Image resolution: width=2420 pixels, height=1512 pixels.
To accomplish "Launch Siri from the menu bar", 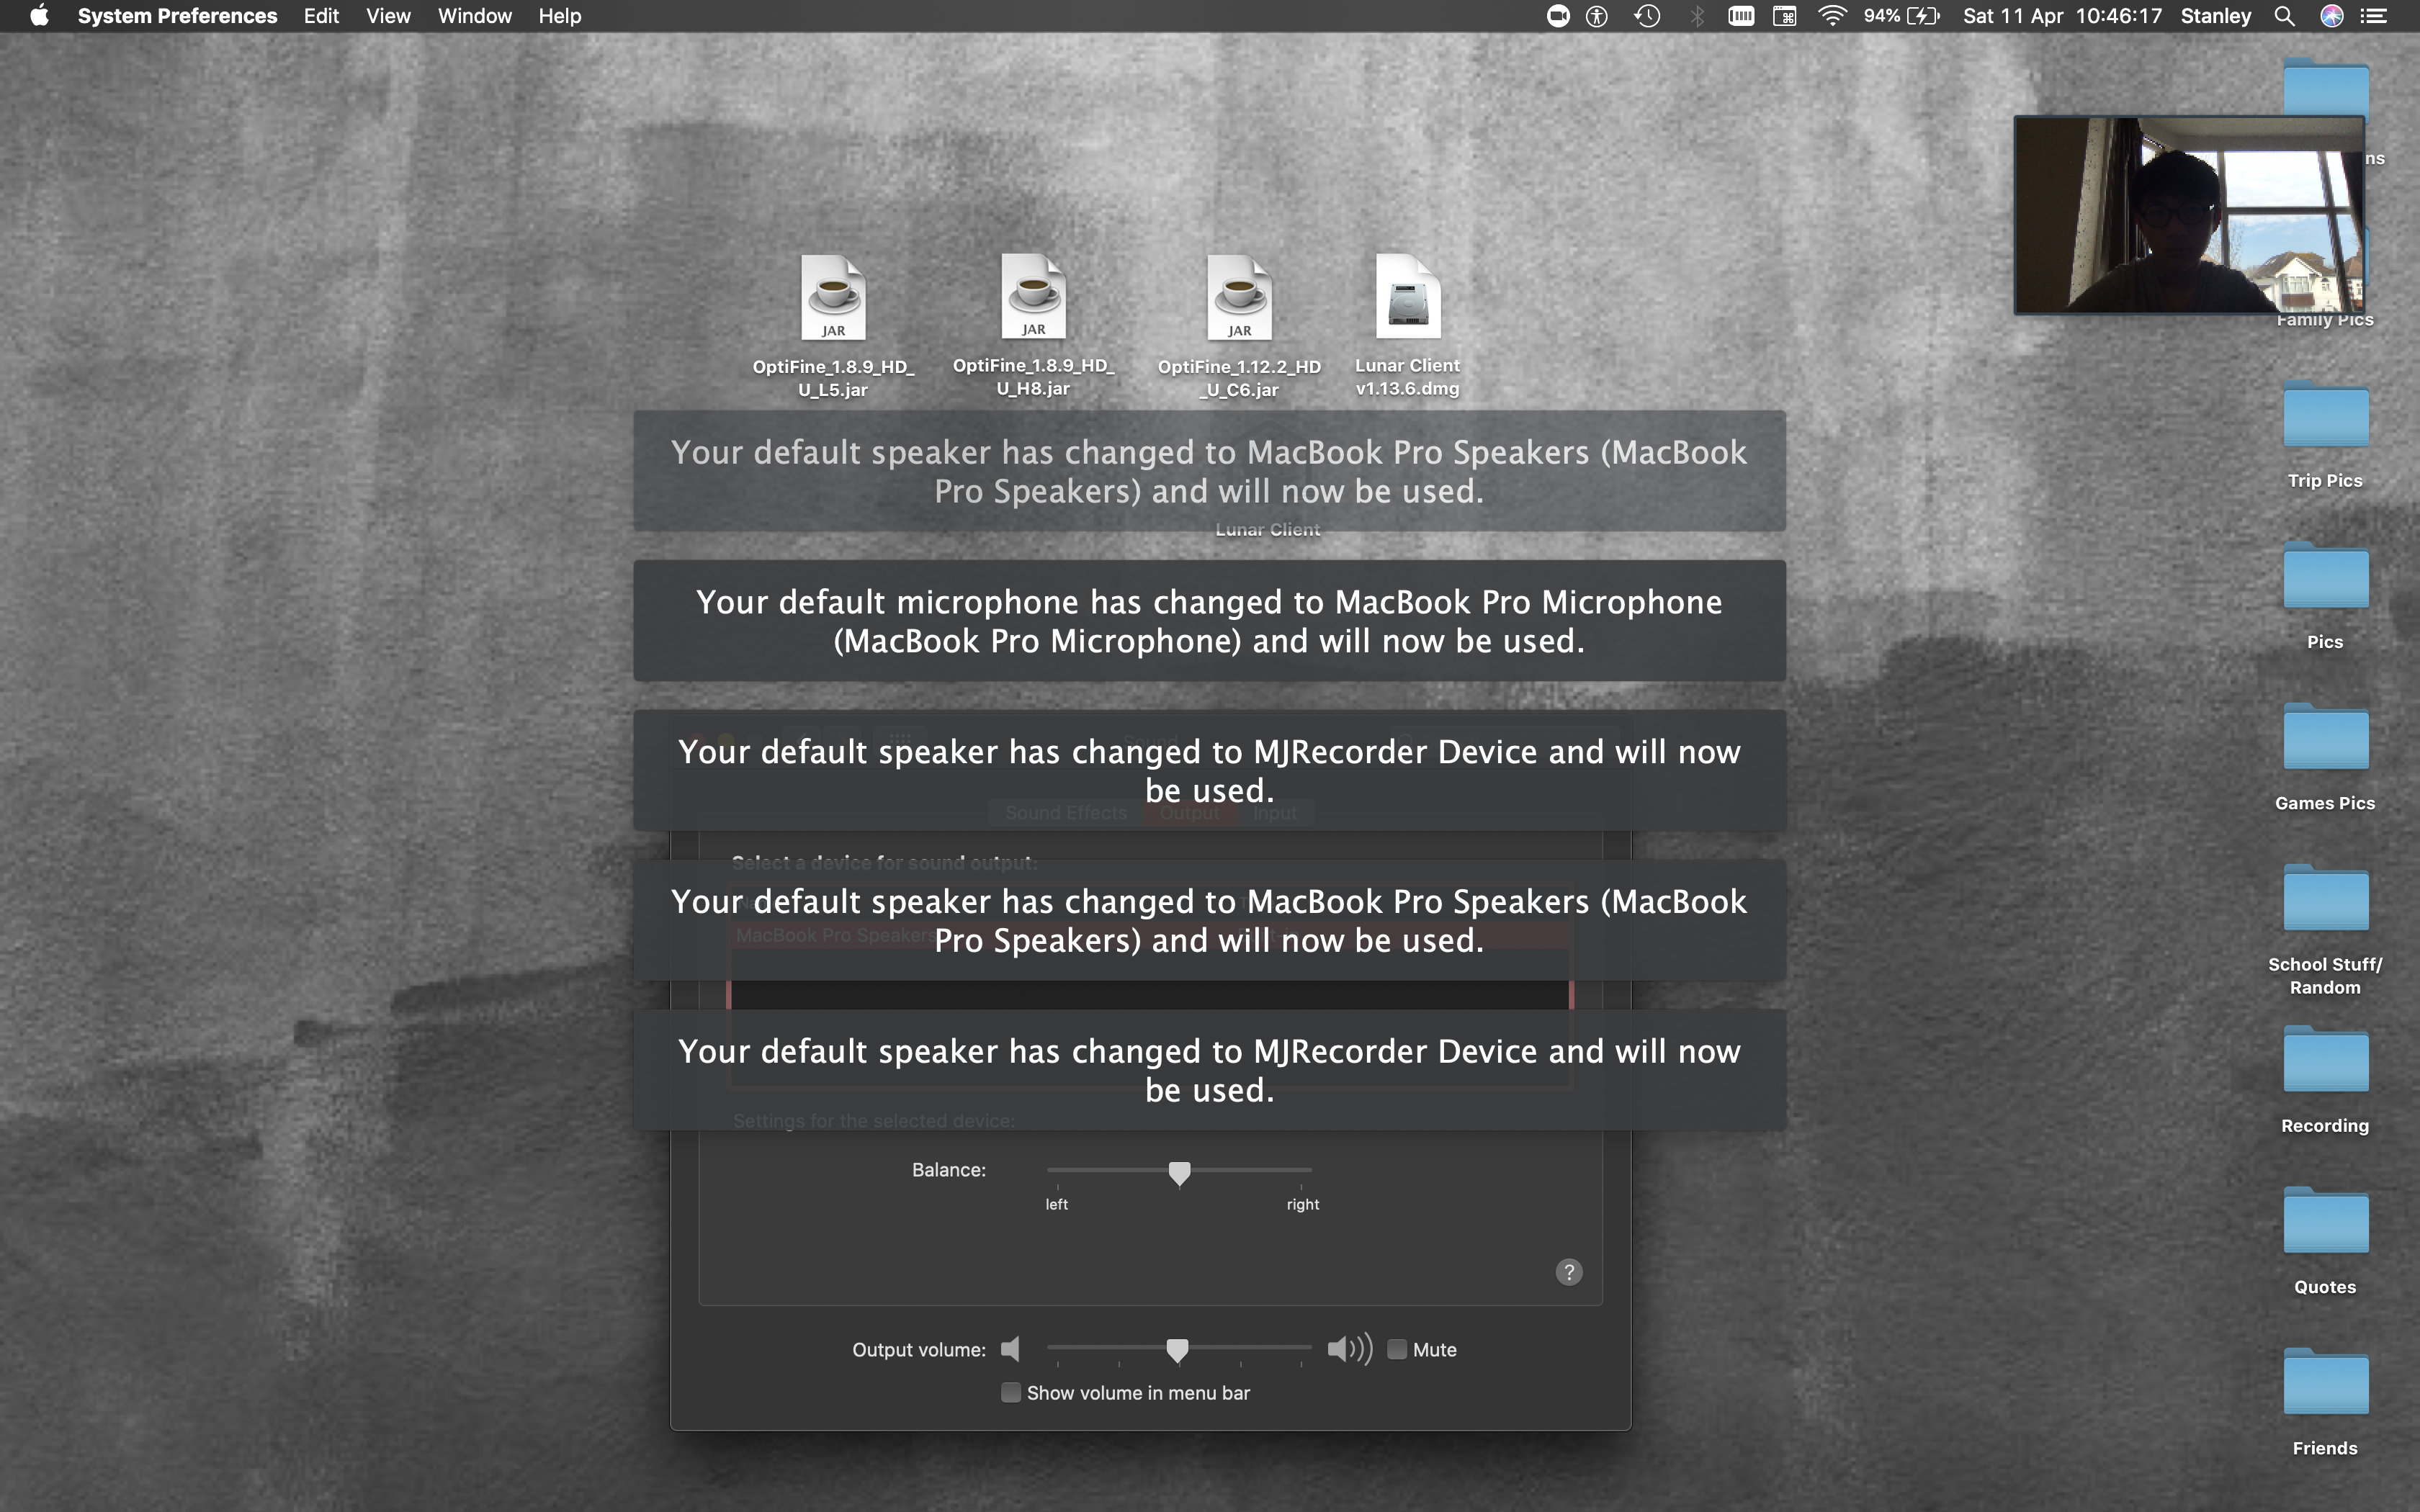I will coord(2331,16).
